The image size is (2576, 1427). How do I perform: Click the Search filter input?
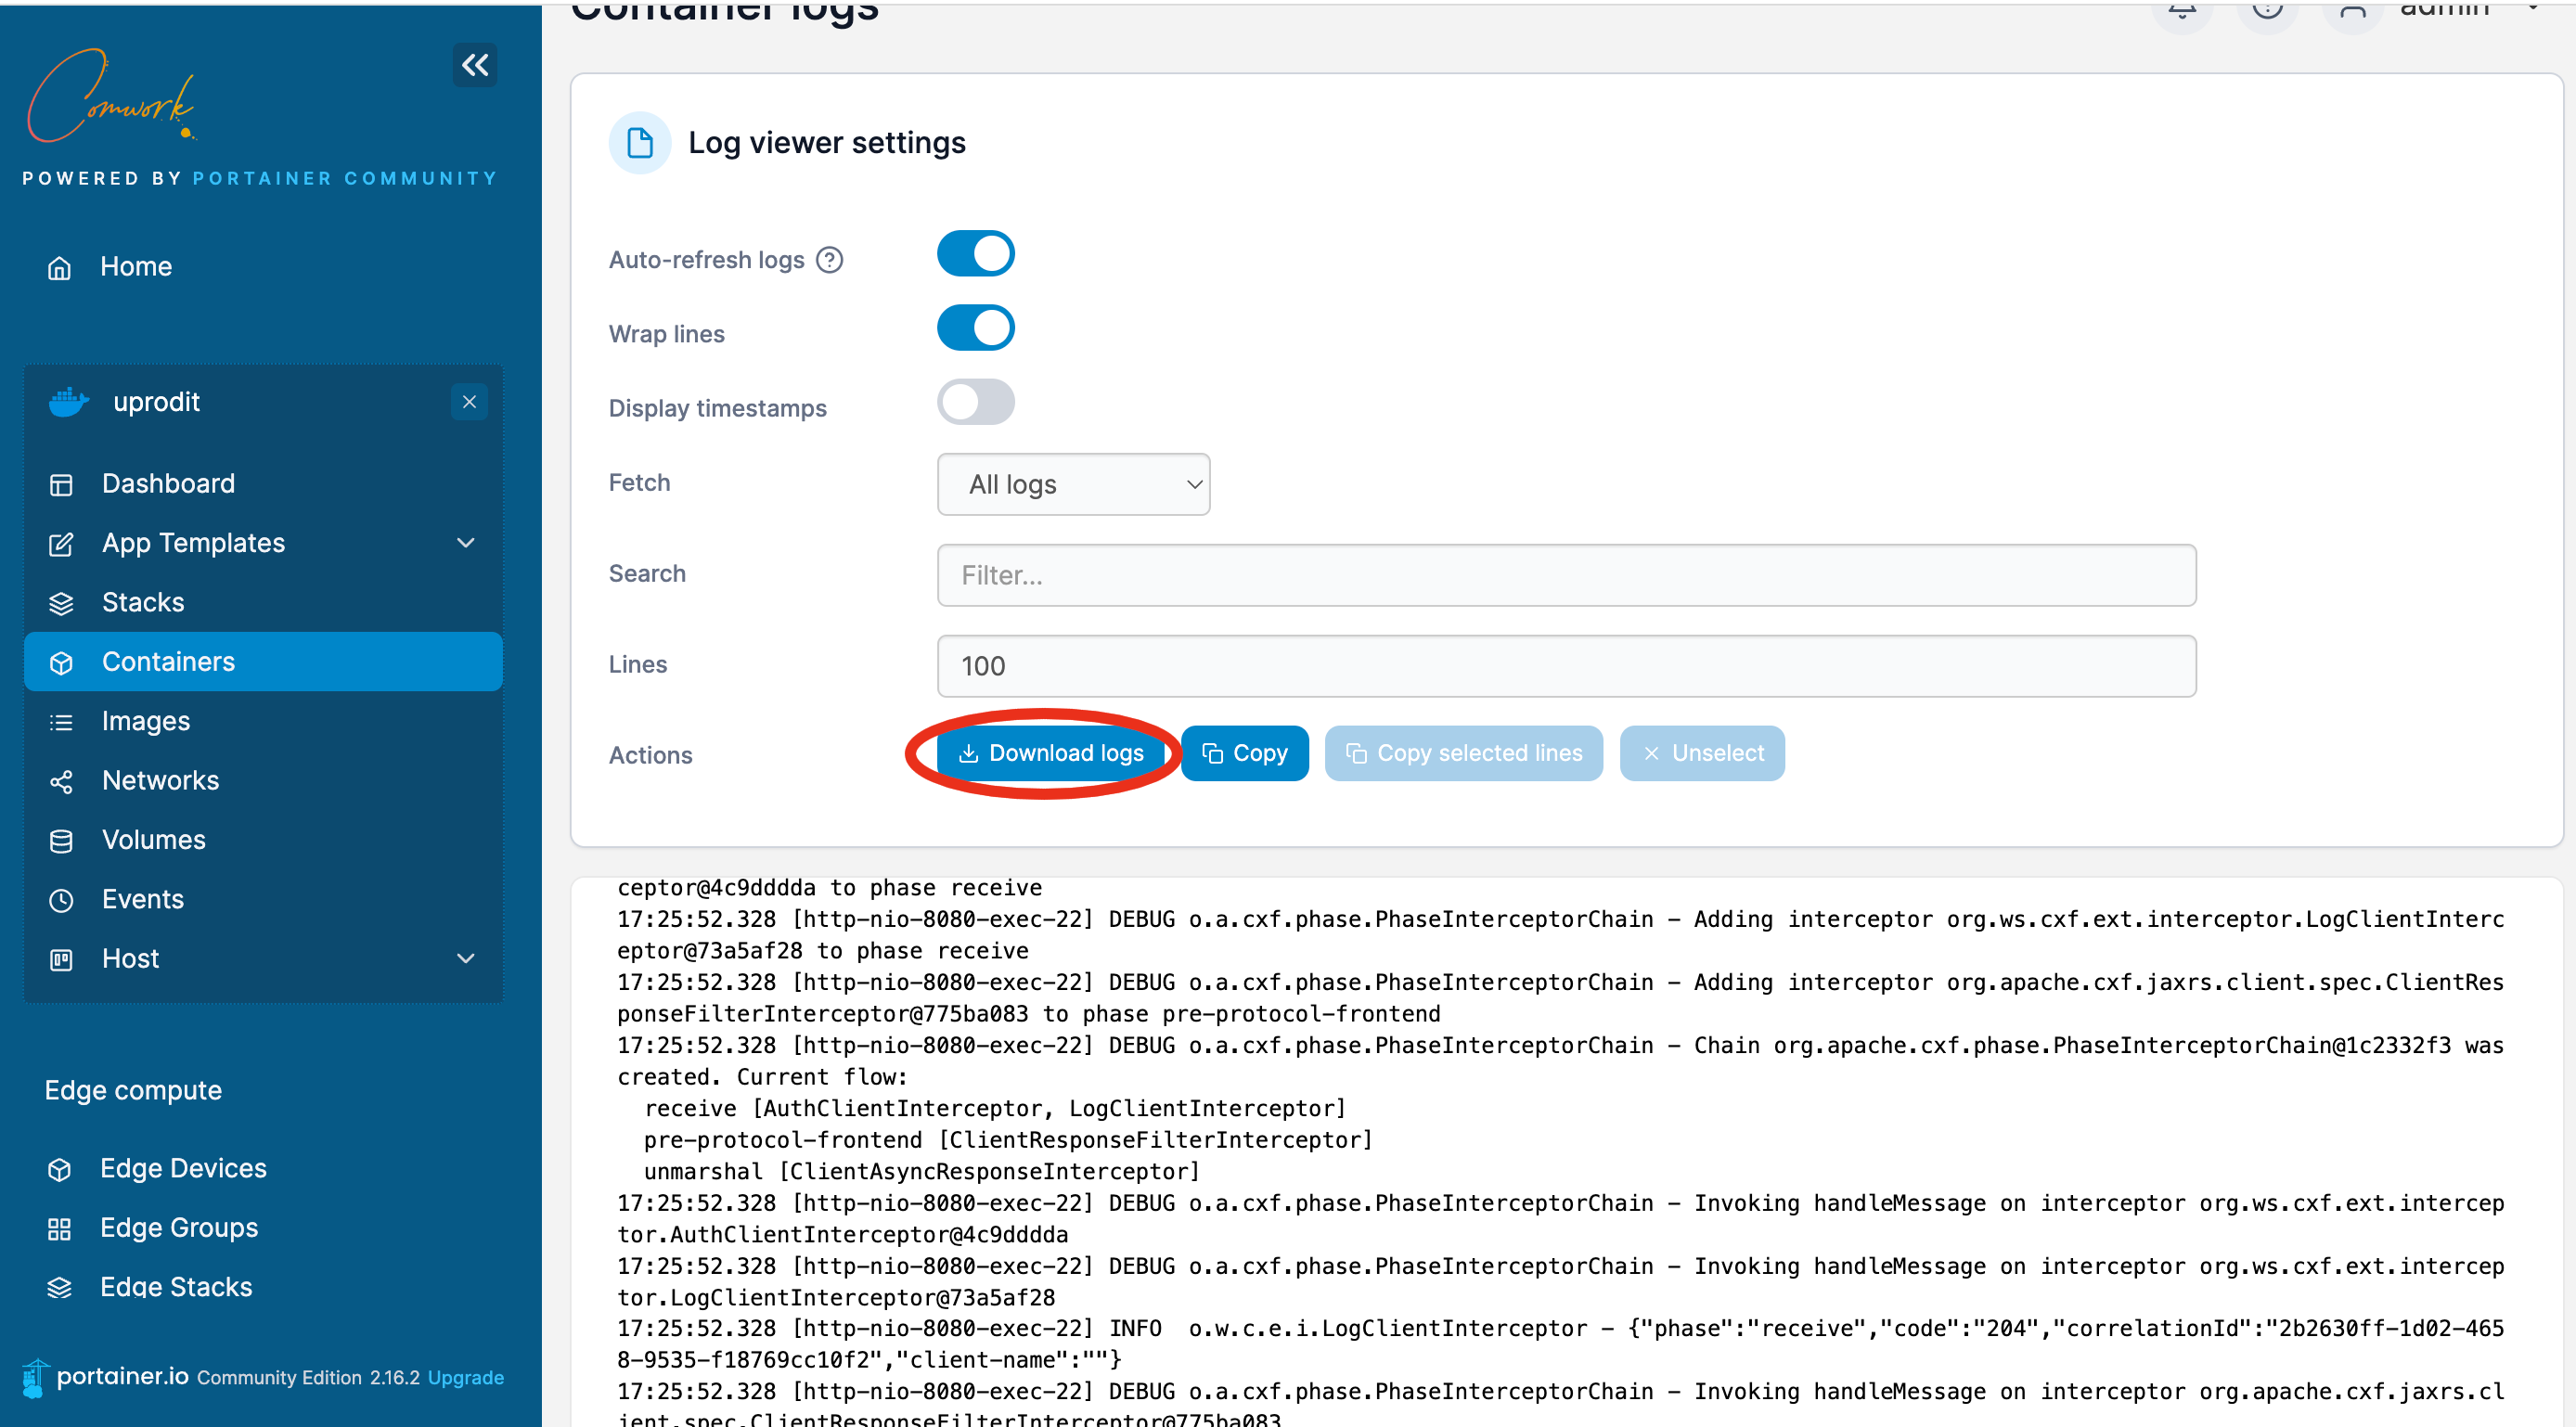1565,574
